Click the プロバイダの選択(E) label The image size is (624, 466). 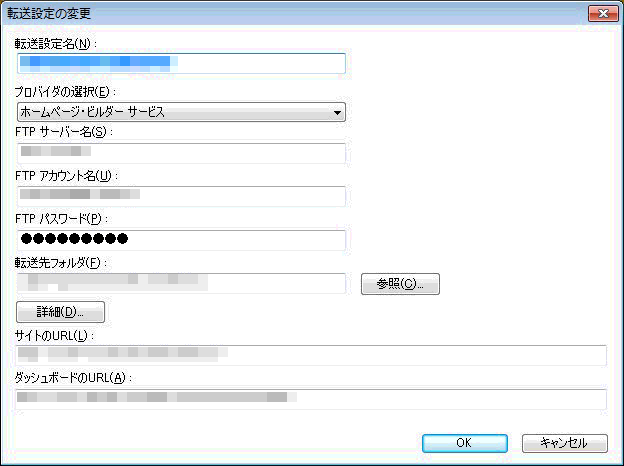pos(65,92)
